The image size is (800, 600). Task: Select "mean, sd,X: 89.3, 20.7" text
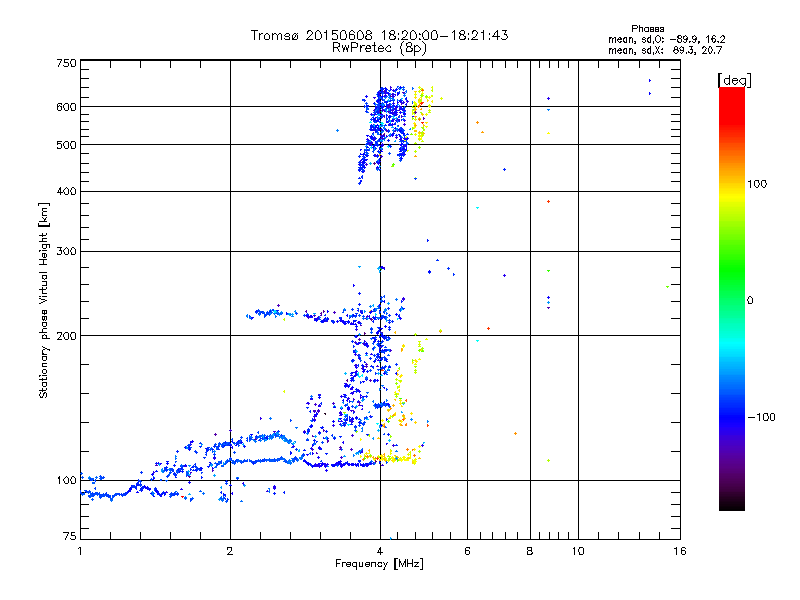click(665, 50)
